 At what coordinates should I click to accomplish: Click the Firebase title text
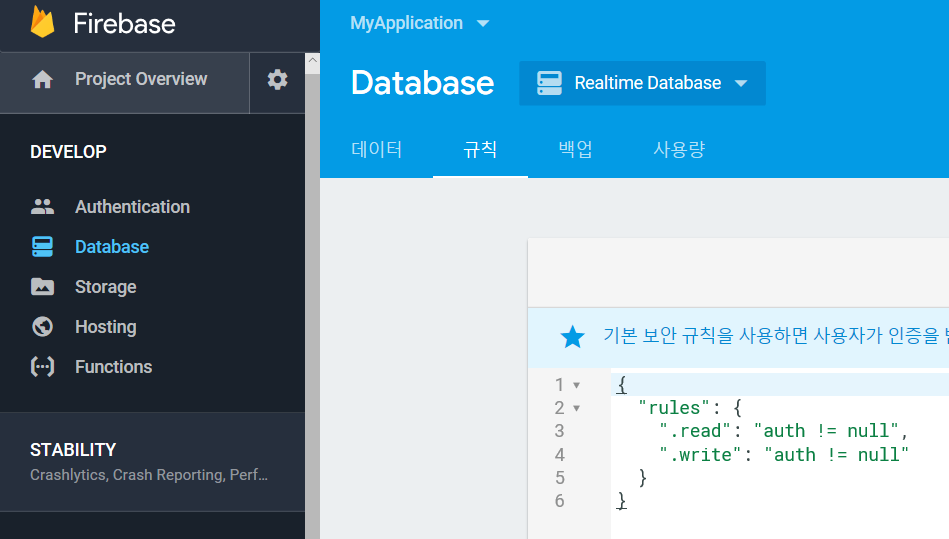124,24
